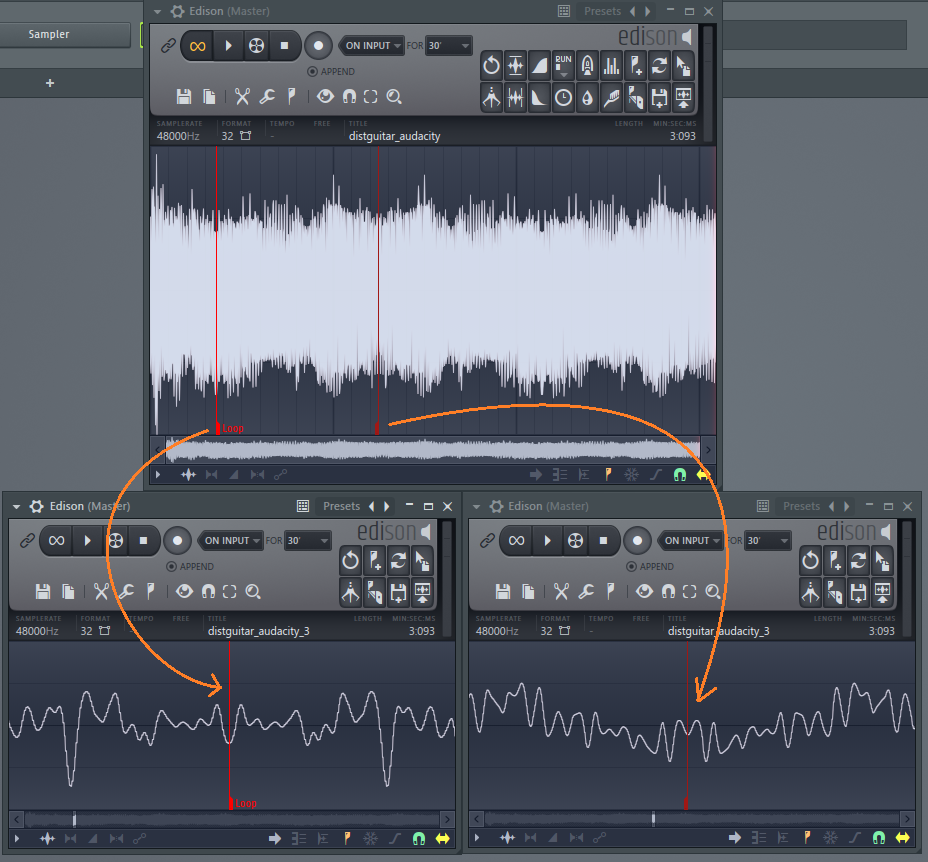Click the flag Regions icon in top Edison
Screen dimensions: 928x862
click(292, 96)
